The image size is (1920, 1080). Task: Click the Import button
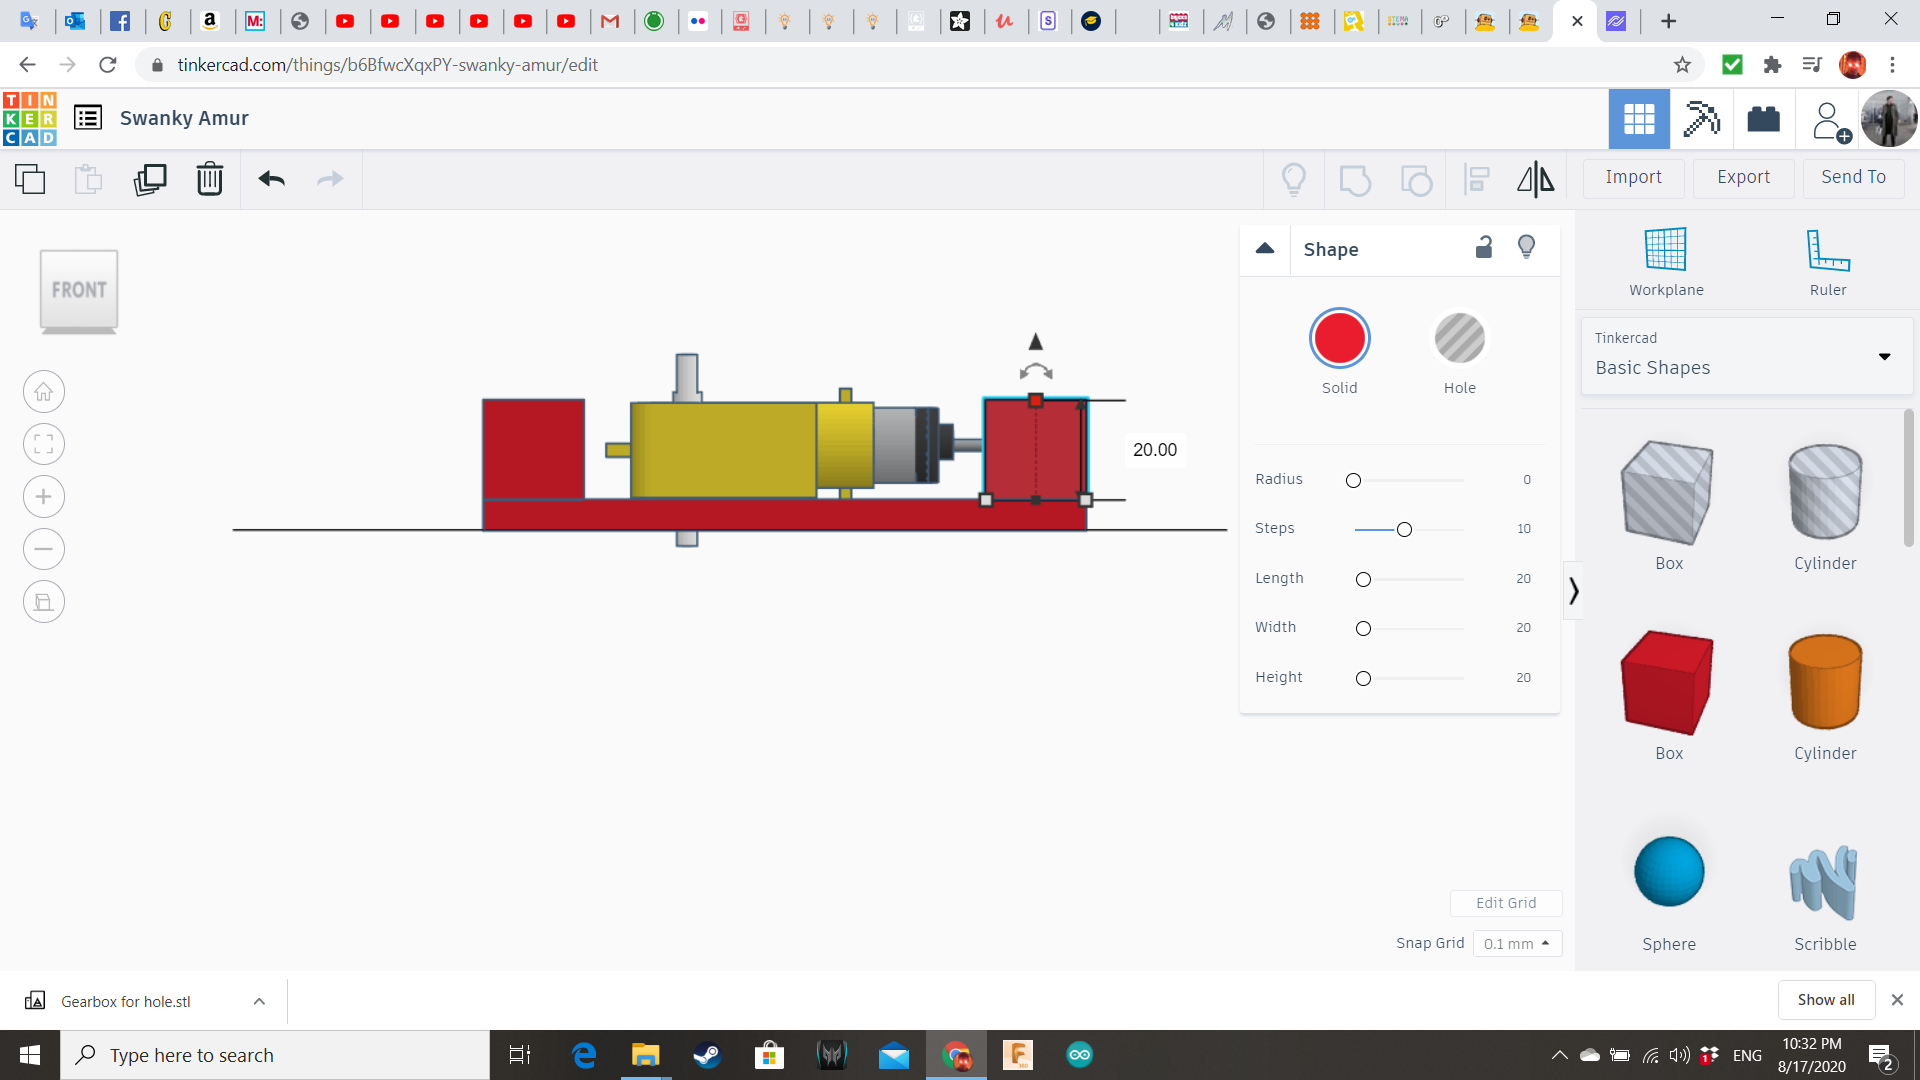pyautogui.click(x=1633, y=177)
